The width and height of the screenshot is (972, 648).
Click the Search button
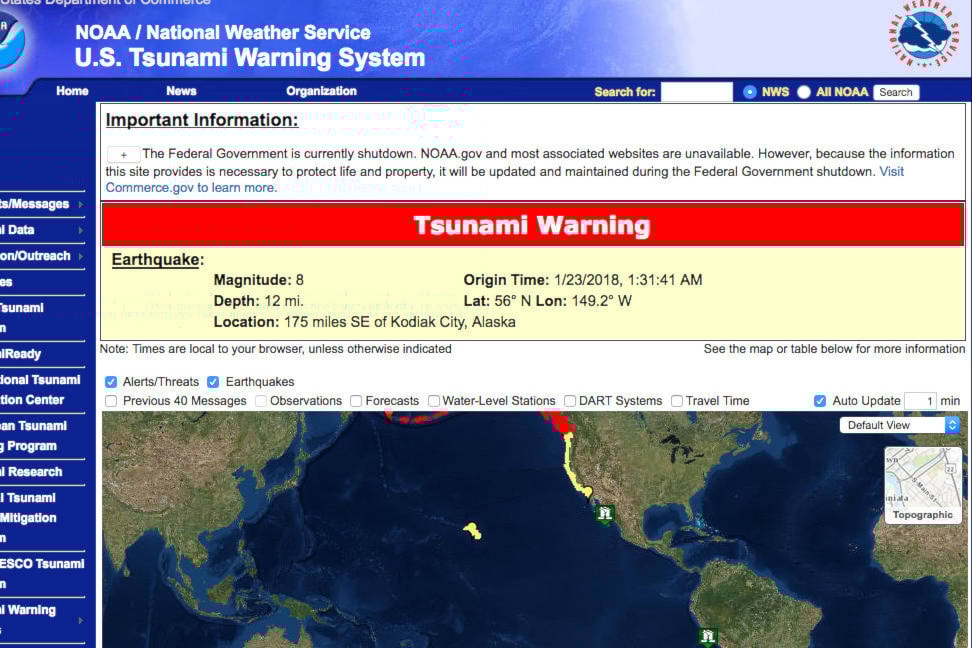tap(894, 91)
